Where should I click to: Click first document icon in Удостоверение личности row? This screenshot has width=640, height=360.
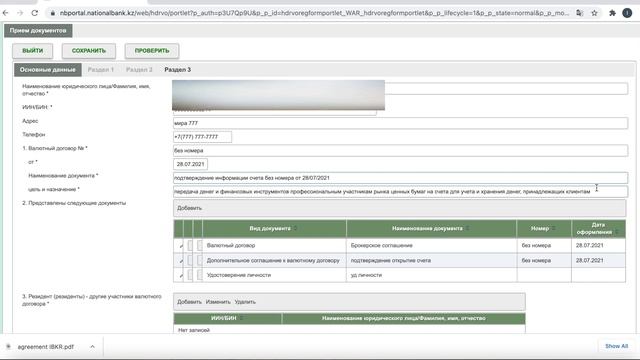coord(190,275)
